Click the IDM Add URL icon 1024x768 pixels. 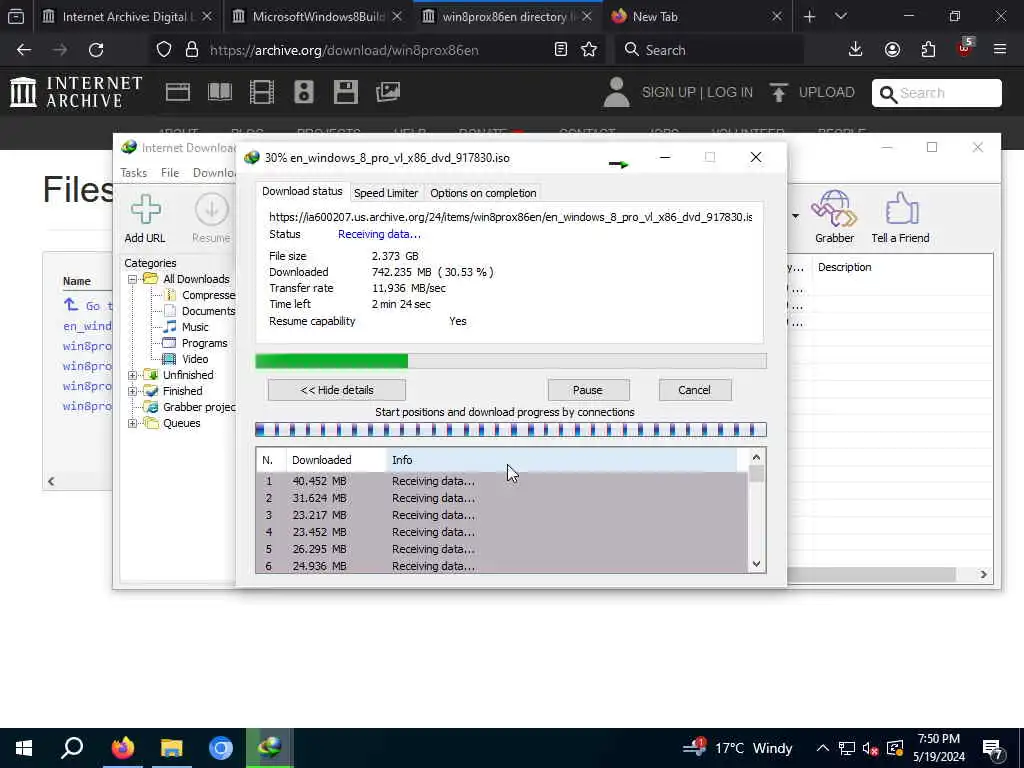click(x=145, y=210)
